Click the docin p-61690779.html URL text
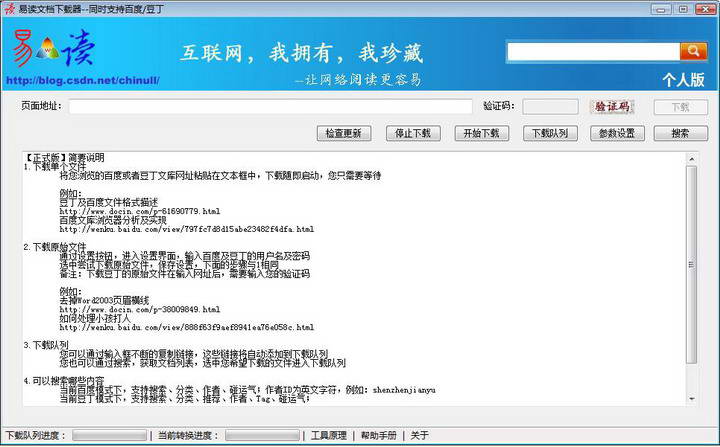720x447 pixels. click(x=140, y=211)
